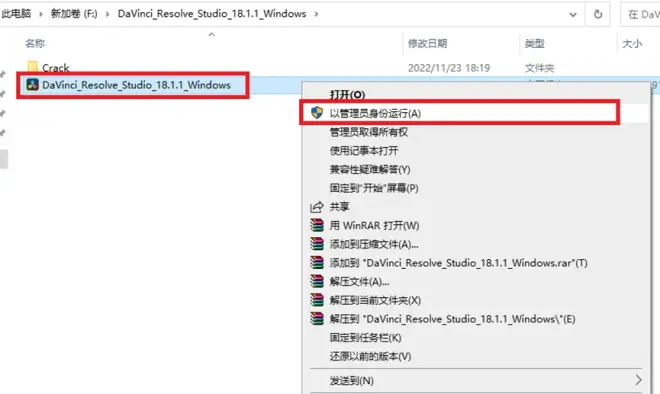Select the Crack folder name
The width and height of the screenshot is (660, 394).
click(x=56, y=68)
